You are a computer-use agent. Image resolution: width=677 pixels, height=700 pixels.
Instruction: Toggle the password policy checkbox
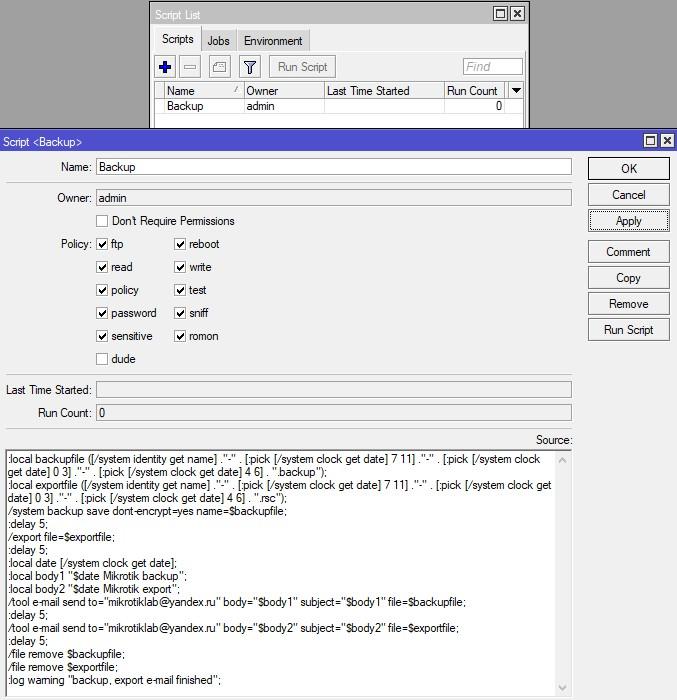point(102,313)
